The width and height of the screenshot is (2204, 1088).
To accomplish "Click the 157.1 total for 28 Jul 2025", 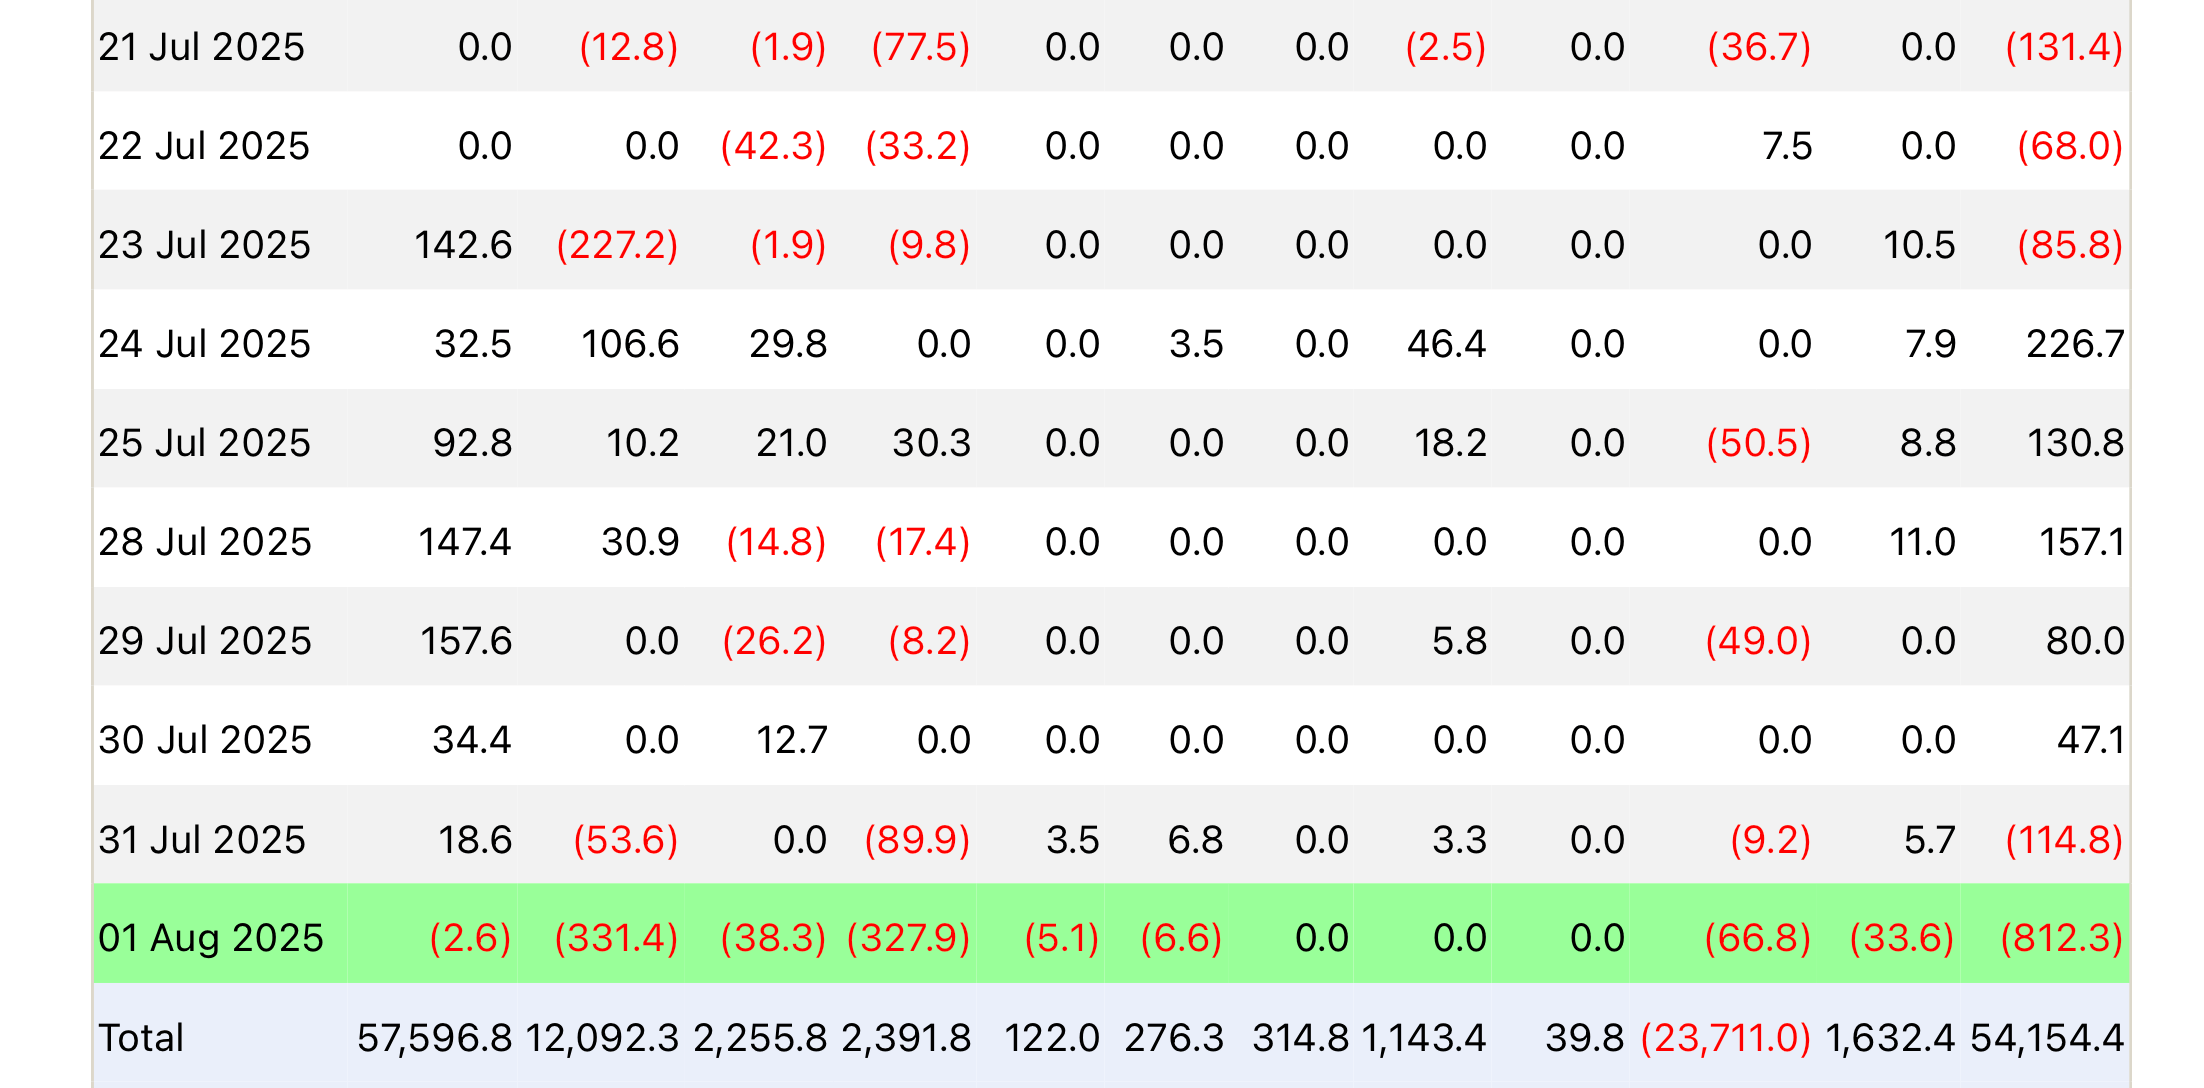I will (2081, 542).
